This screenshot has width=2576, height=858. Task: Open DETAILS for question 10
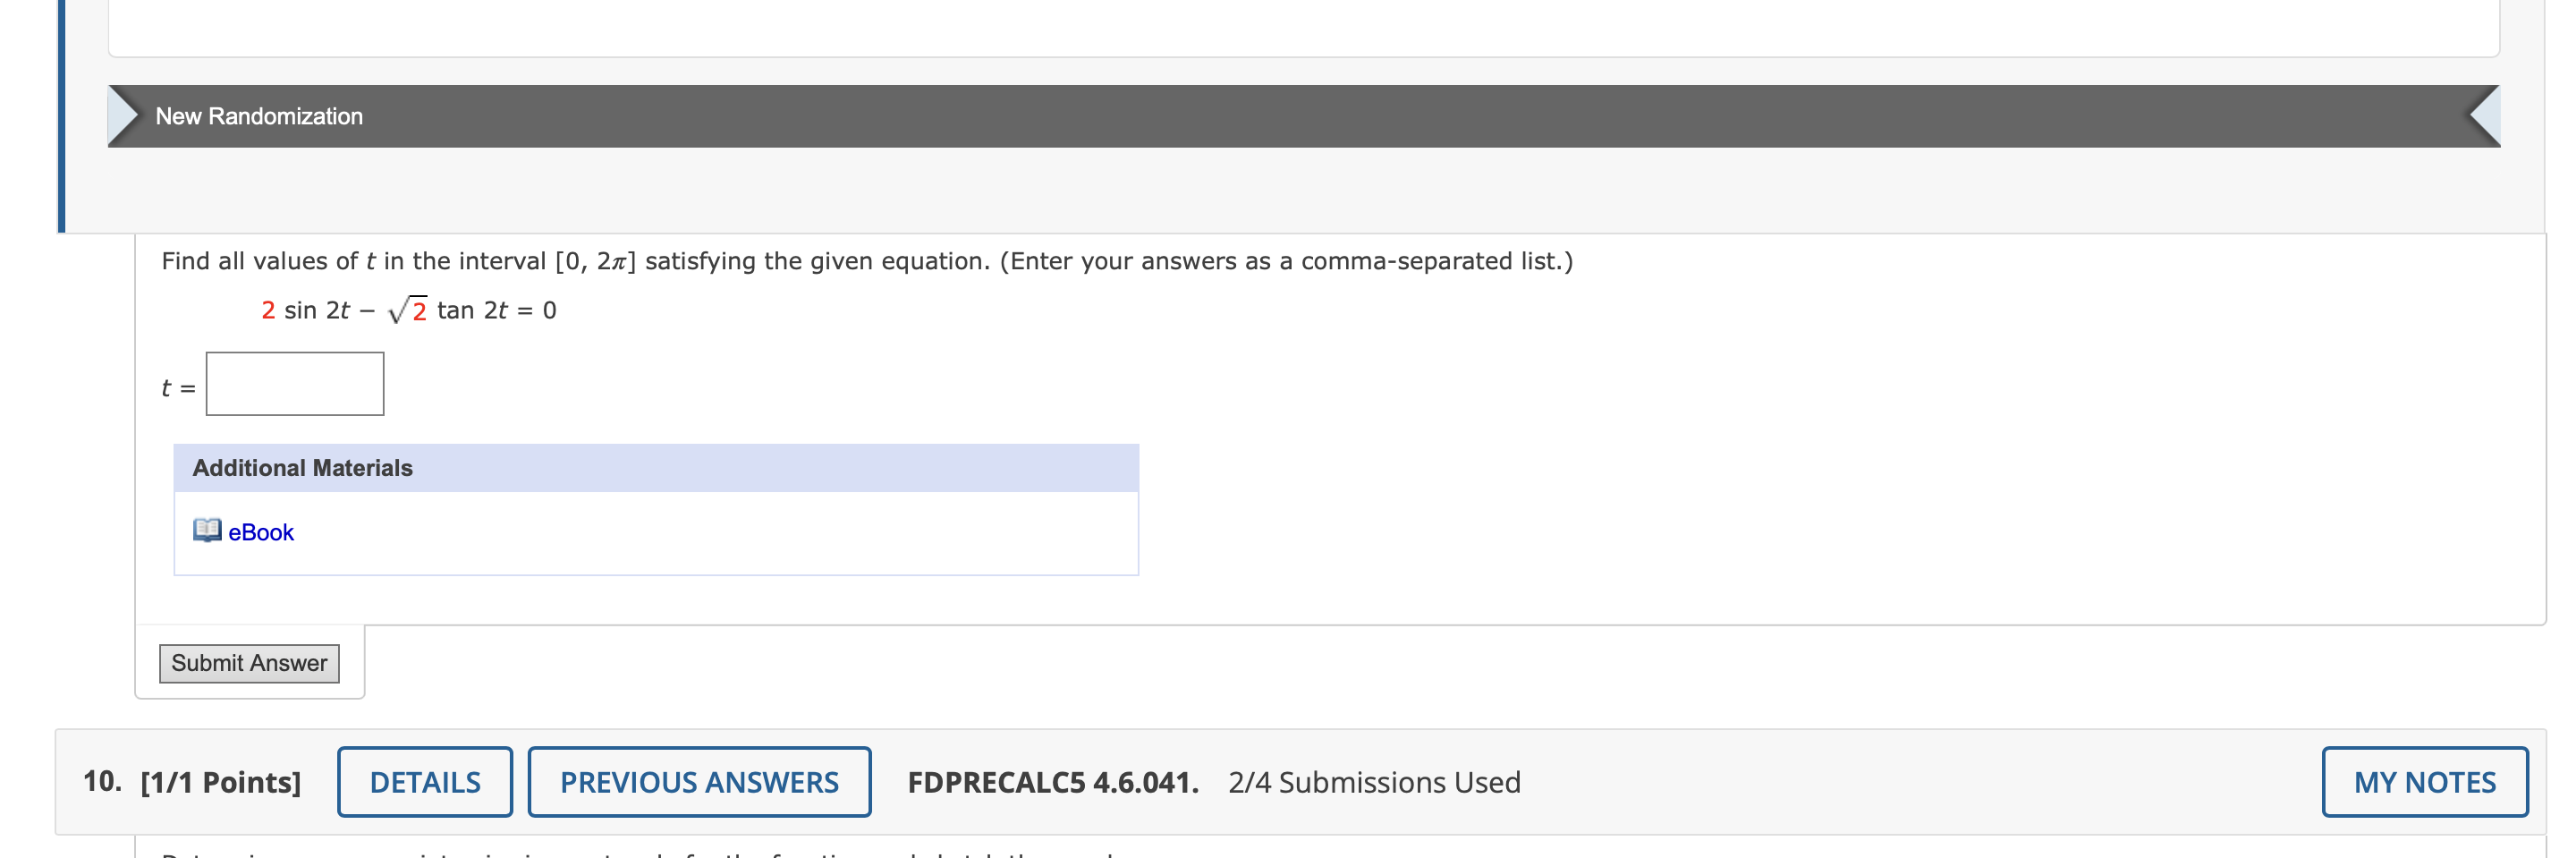pos(424,782)
